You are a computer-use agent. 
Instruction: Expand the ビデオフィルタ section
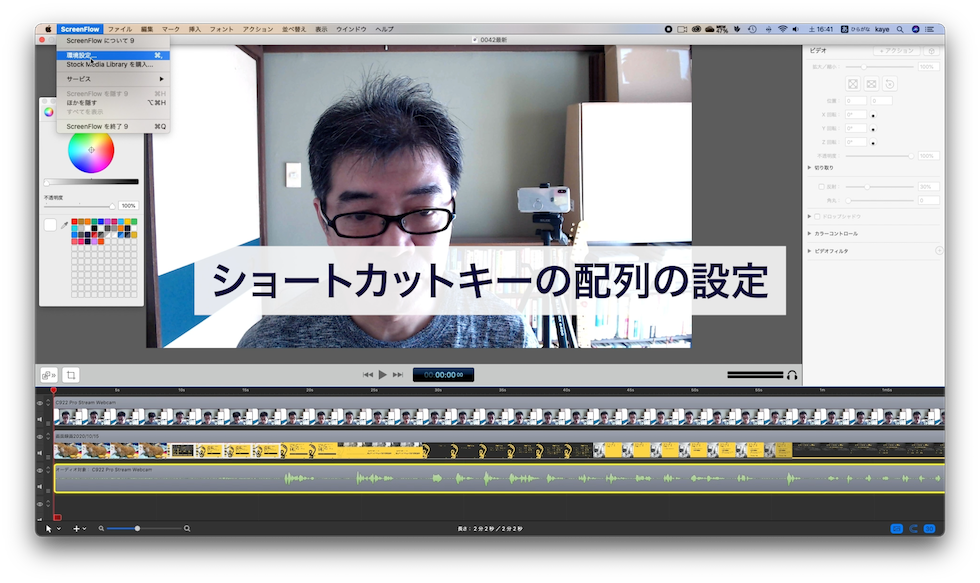[810, 251]
